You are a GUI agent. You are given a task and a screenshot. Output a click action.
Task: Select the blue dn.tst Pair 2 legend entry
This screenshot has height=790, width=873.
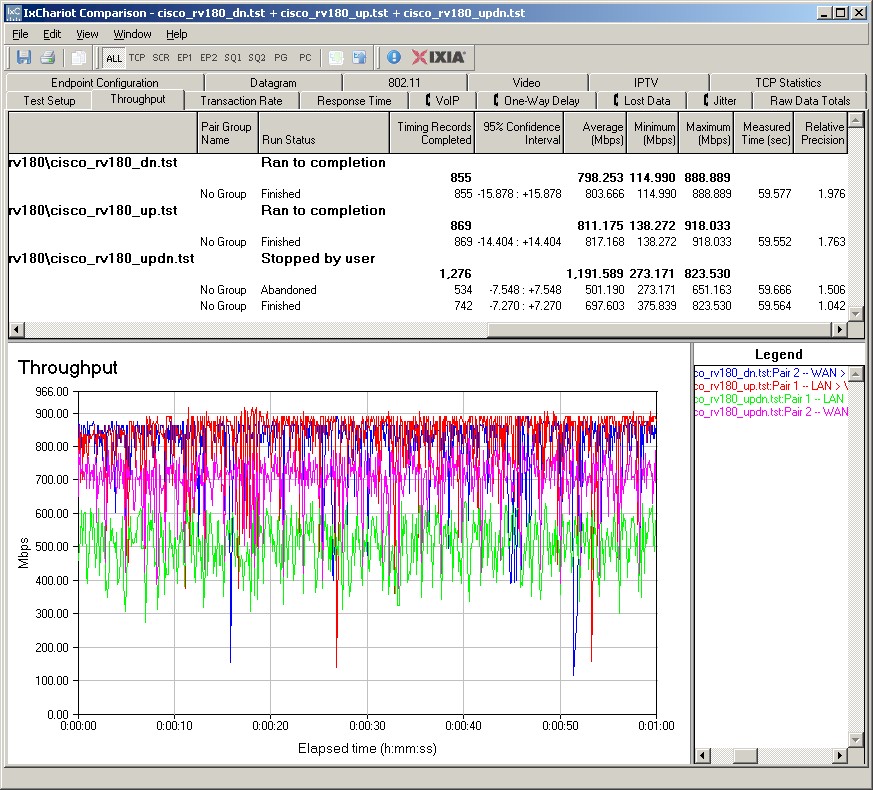[x=771, y=373]
